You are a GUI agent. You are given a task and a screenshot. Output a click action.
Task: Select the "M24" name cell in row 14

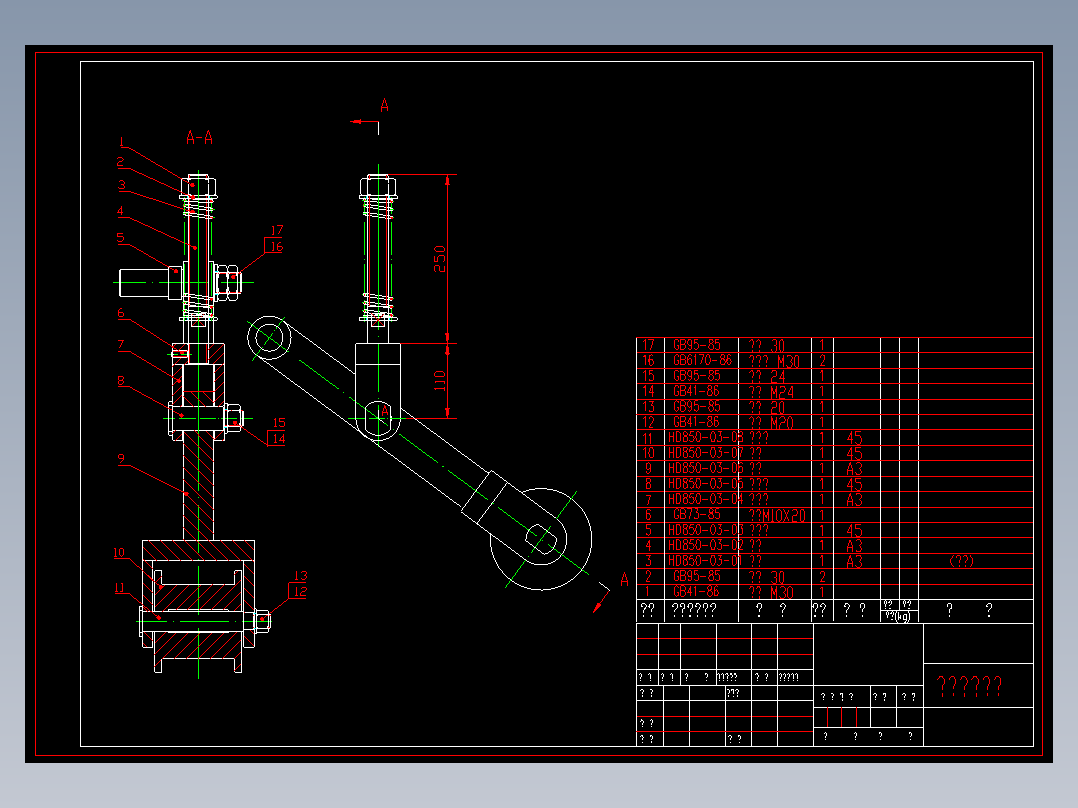click(x=771, y=392)
